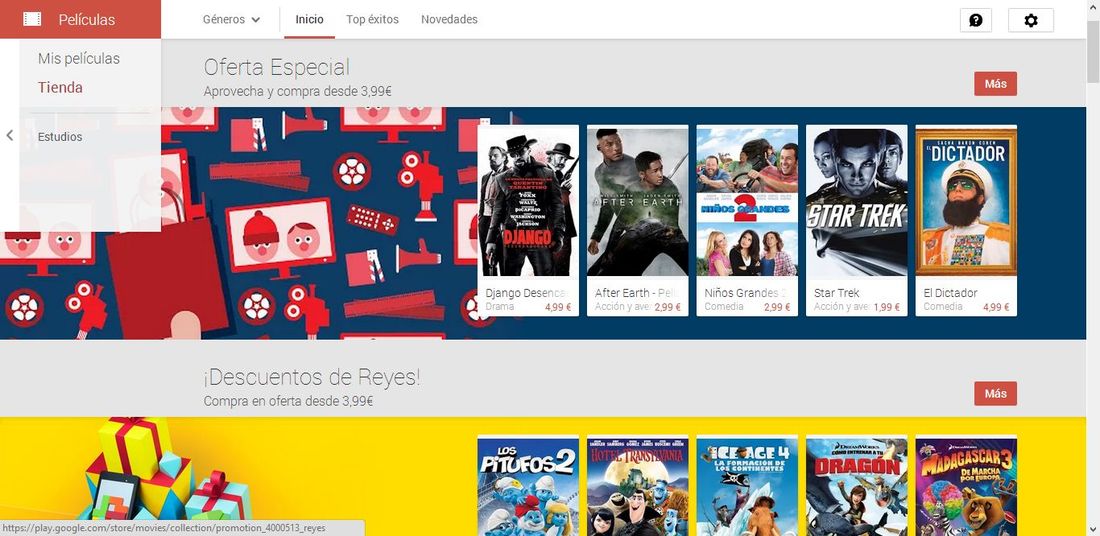Switch to the Top éxitos tab

coord(373,20)
